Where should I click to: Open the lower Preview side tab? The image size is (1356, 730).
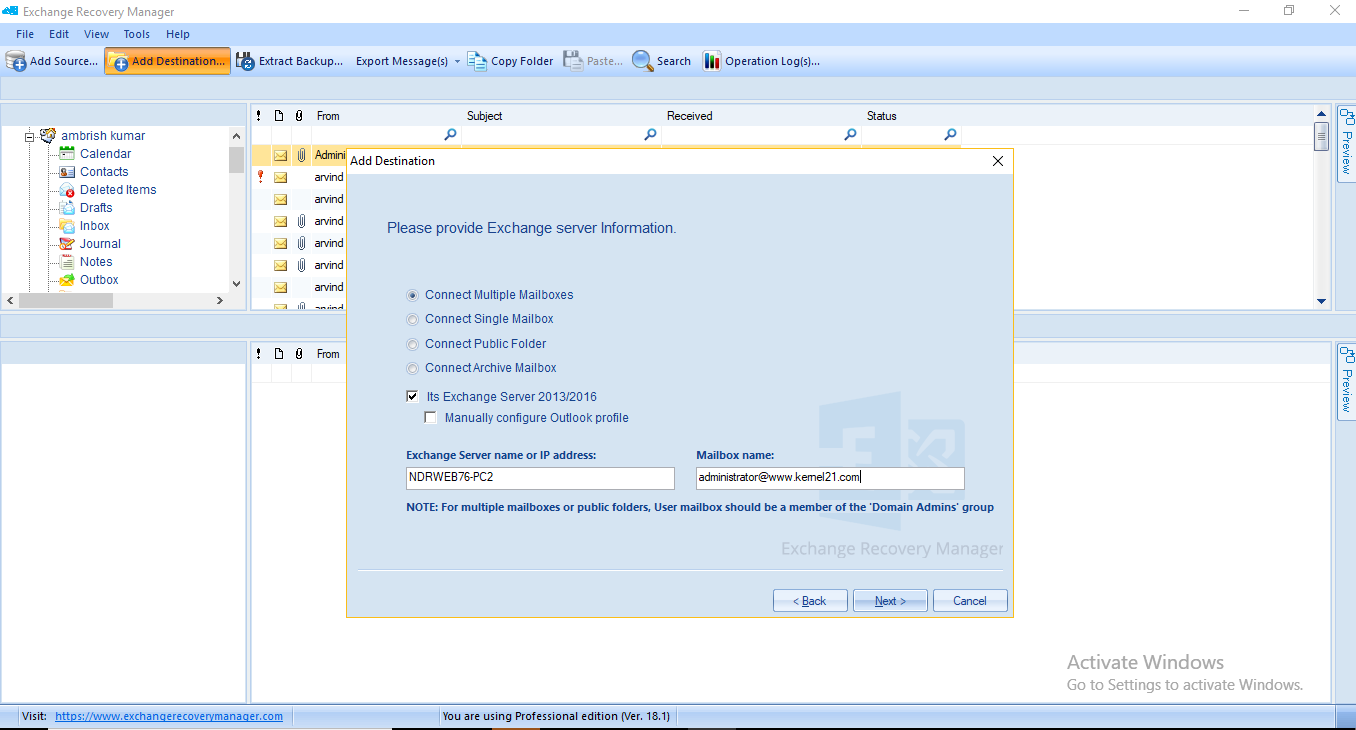(x=1346, y=382)
